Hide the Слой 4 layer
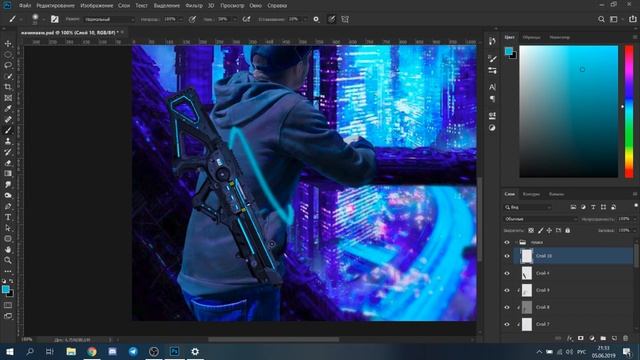 click(507, 273)
